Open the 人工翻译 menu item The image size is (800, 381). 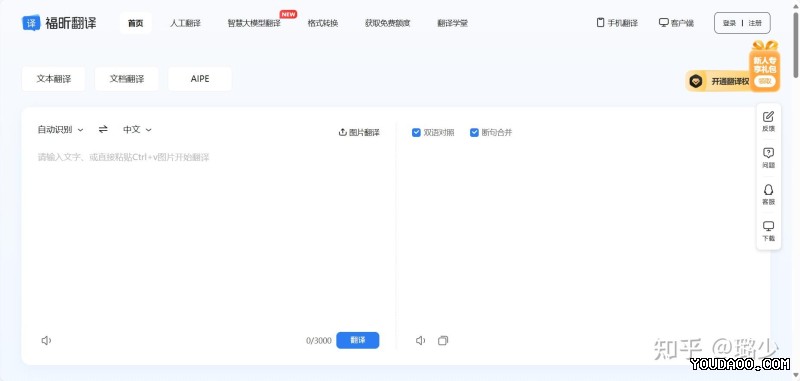[185, 23]
